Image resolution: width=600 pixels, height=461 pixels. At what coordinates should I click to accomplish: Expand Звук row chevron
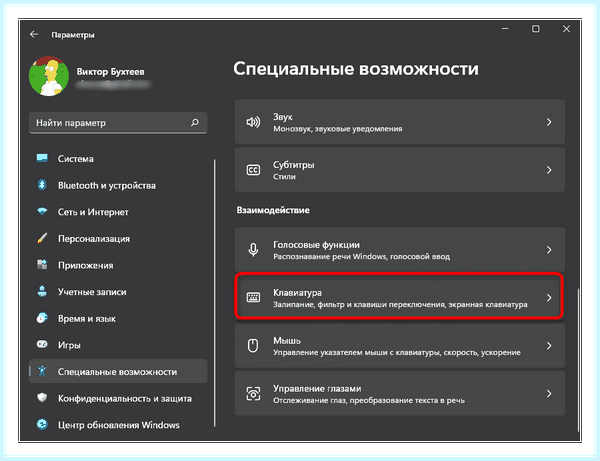tap(549, 122)
